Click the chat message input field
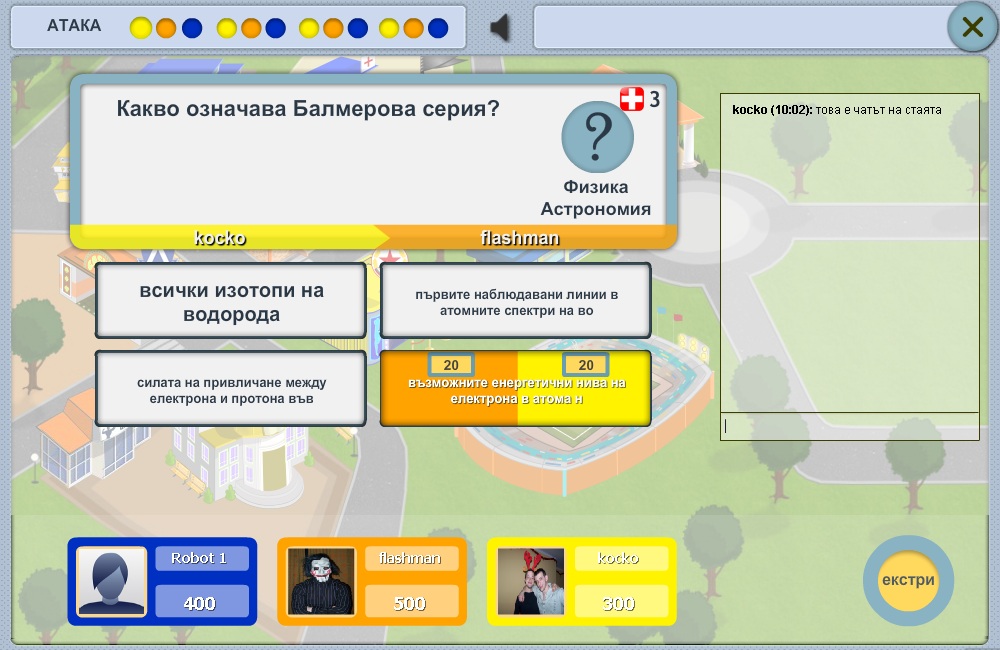 point(848,426)
